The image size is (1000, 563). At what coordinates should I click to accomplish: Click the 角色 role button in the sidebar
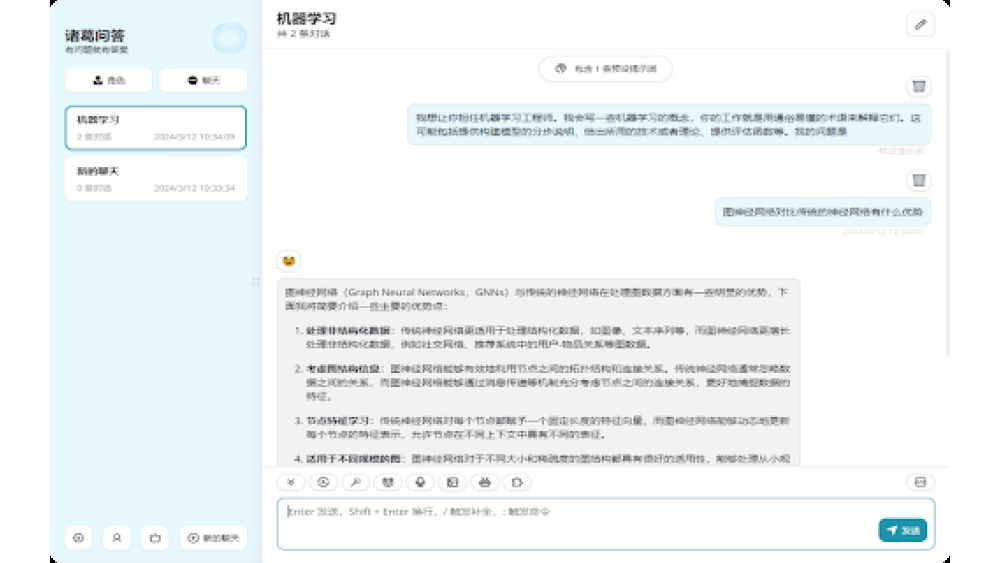click(108, 80)
